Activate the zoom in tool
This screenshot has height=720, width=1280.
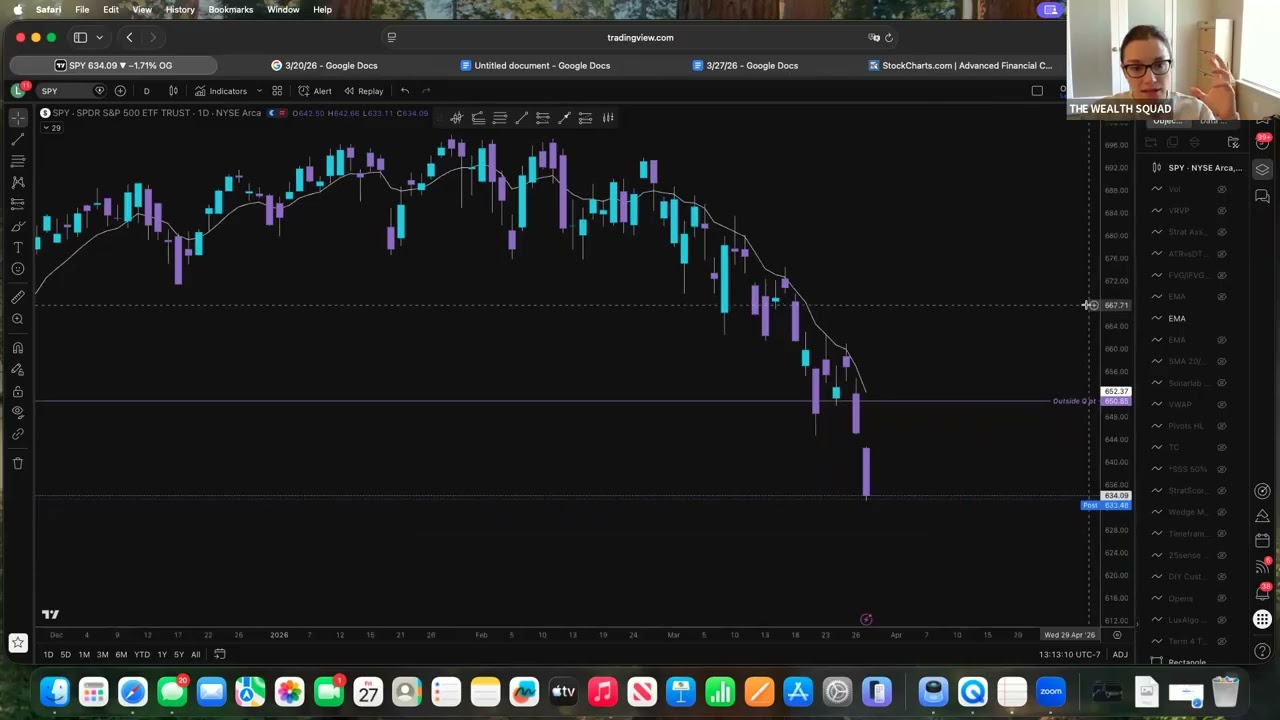click(17, 319)
